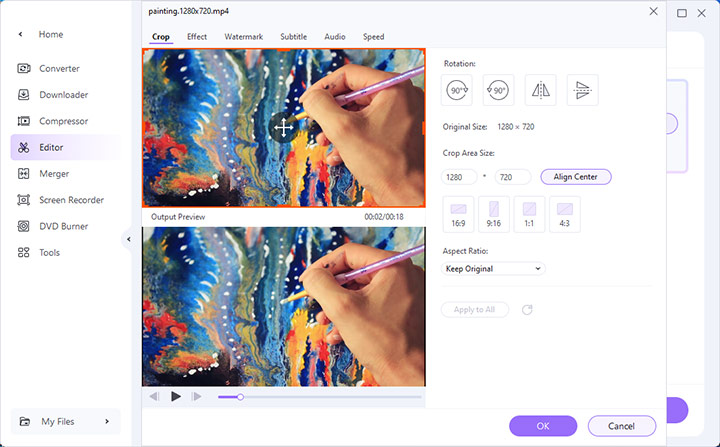This screenshot has height=447, width=720.
Task: Switch to the Speed tab
Action: pos(373,37)
